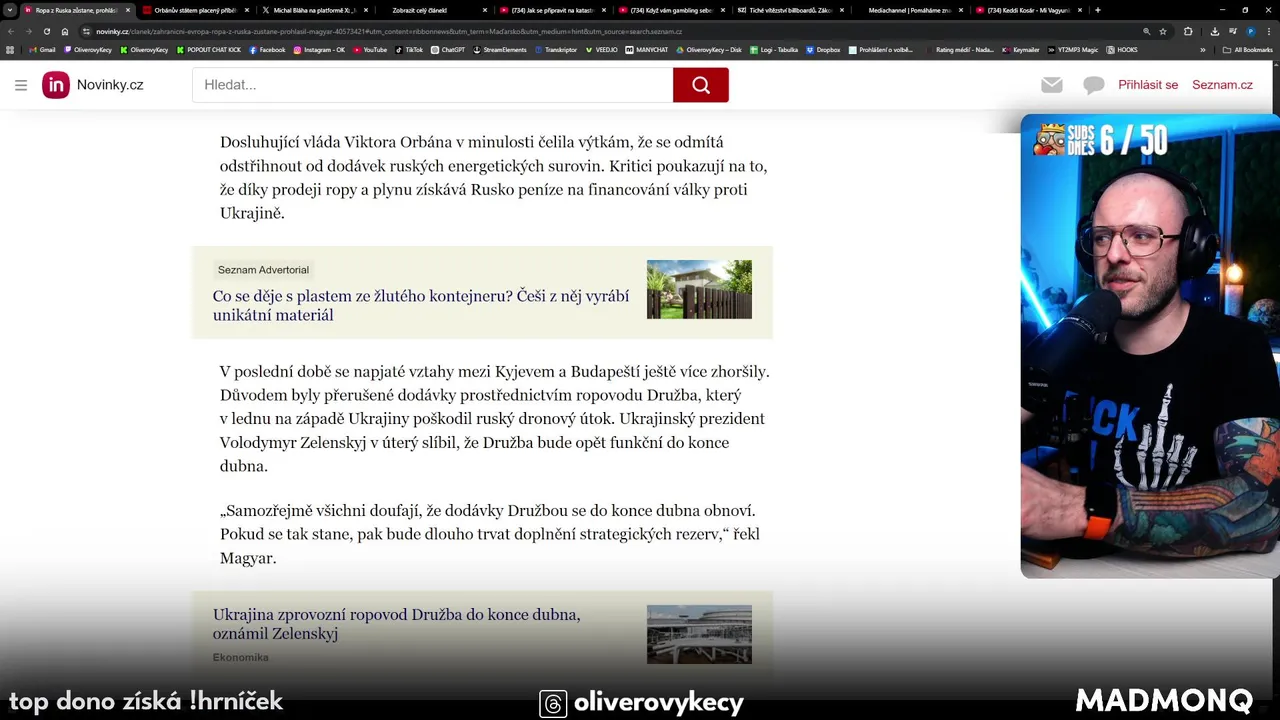The image size is (1280, 720).
Task: Open the browser profile avatar
Action: [x=1250, y=31]
